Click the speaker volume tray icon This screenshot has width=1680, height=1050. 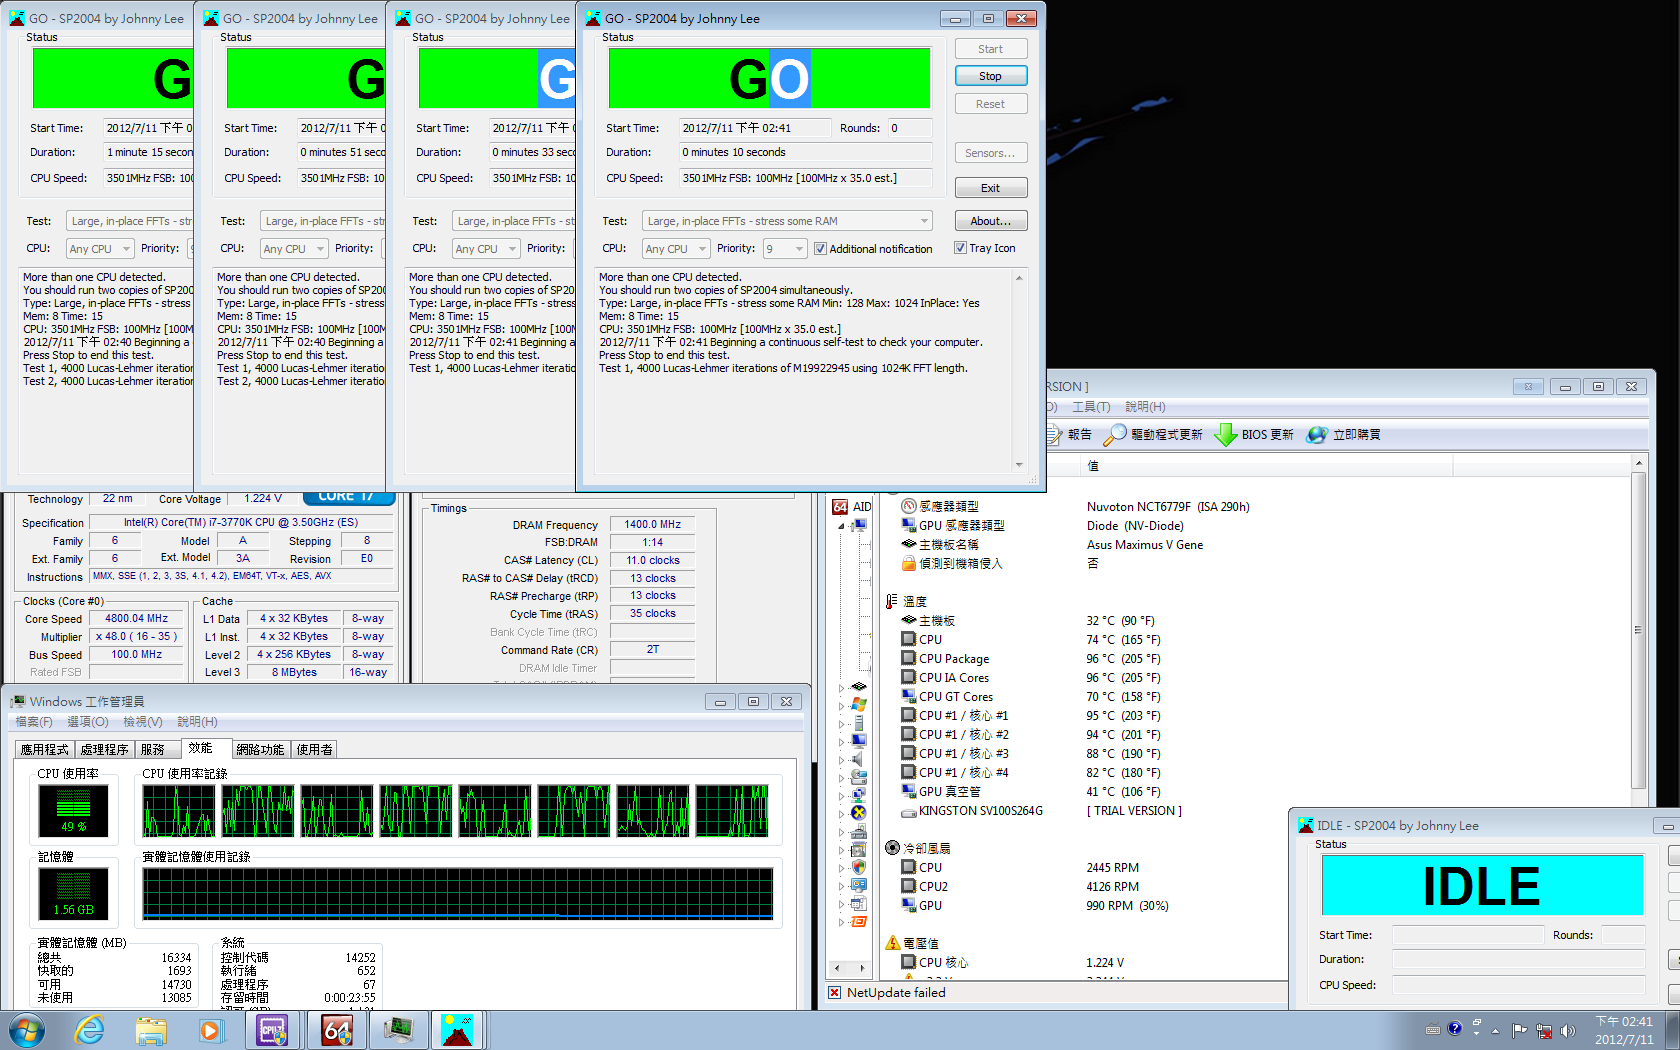[1567, 1030]
